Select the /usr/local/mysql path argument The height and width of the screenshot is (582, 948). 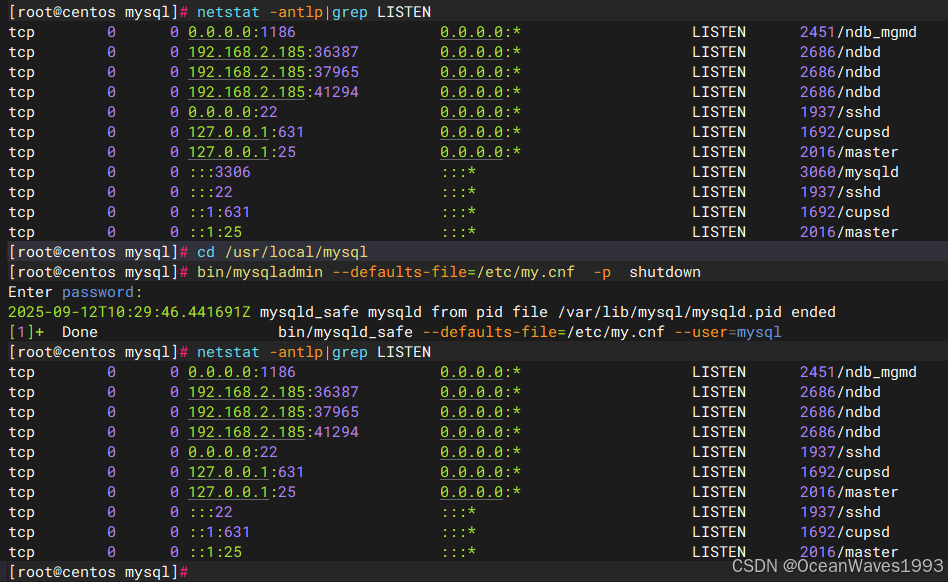296,252
